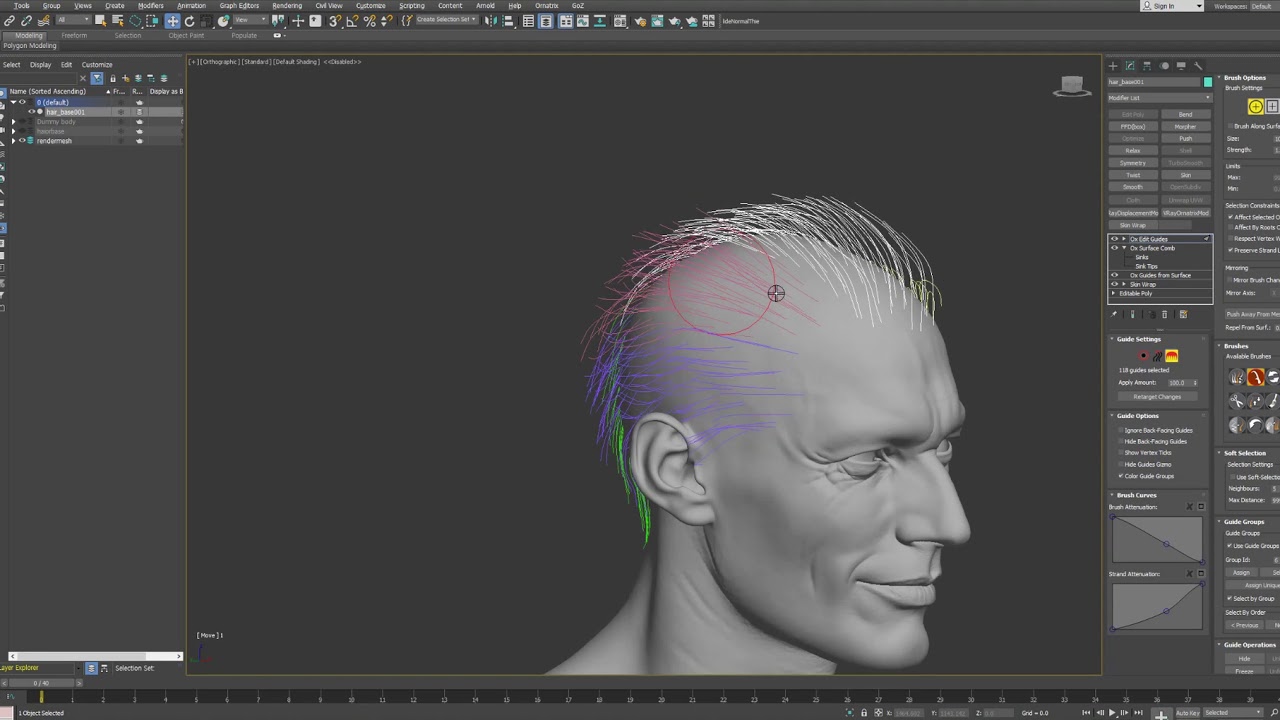The height and width of the screenshot is (720, 1280).
Task: Enable Ignore Back-Facing Guides checkbox
Action: 1120,430
